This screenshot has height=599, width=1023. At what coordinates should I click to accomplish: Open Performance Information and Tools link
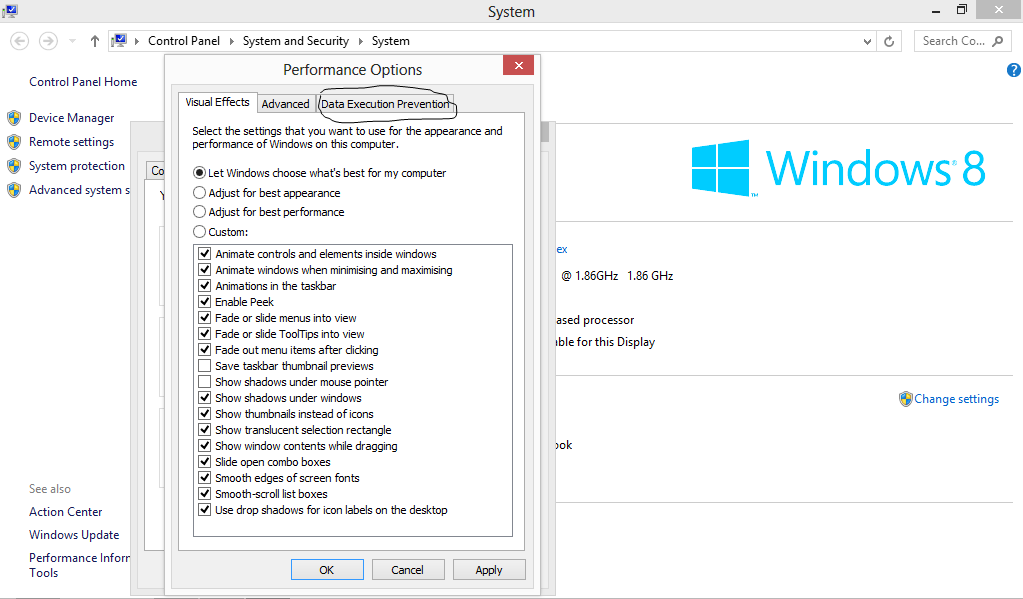point(79,565)
